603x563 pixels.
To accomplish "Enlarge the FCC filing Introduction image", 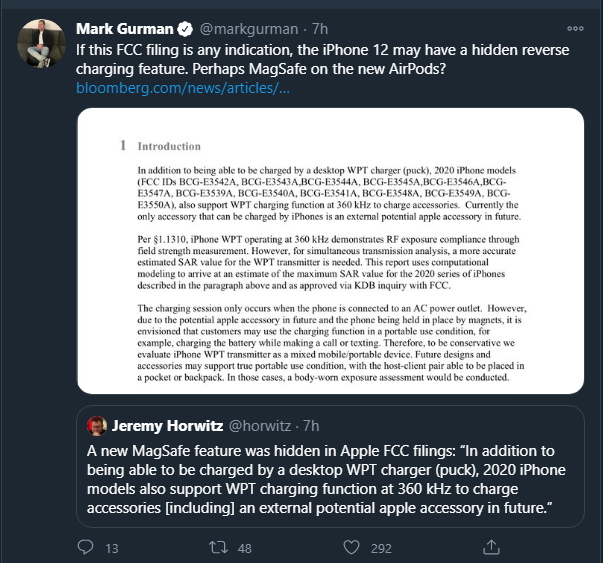I will [331, 251].
